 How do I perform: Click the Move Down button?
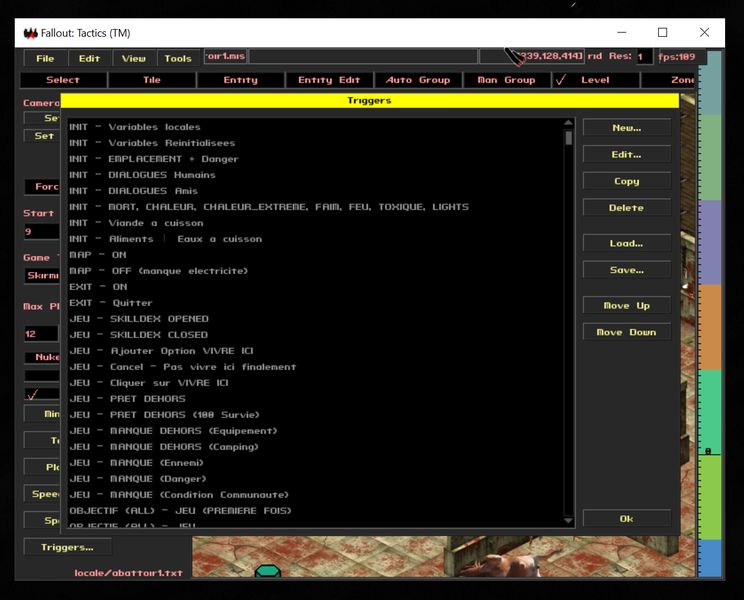pos(626,332)
